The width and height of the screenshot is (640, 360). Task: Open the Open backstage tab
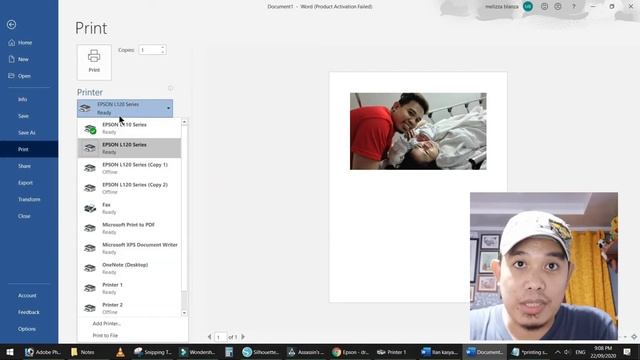tap(29, 76)
